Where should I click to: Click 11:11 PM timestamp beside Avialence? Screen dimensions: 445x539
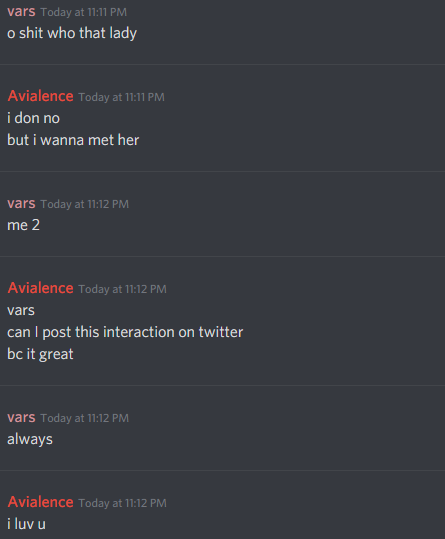click(x=122, y=97)
